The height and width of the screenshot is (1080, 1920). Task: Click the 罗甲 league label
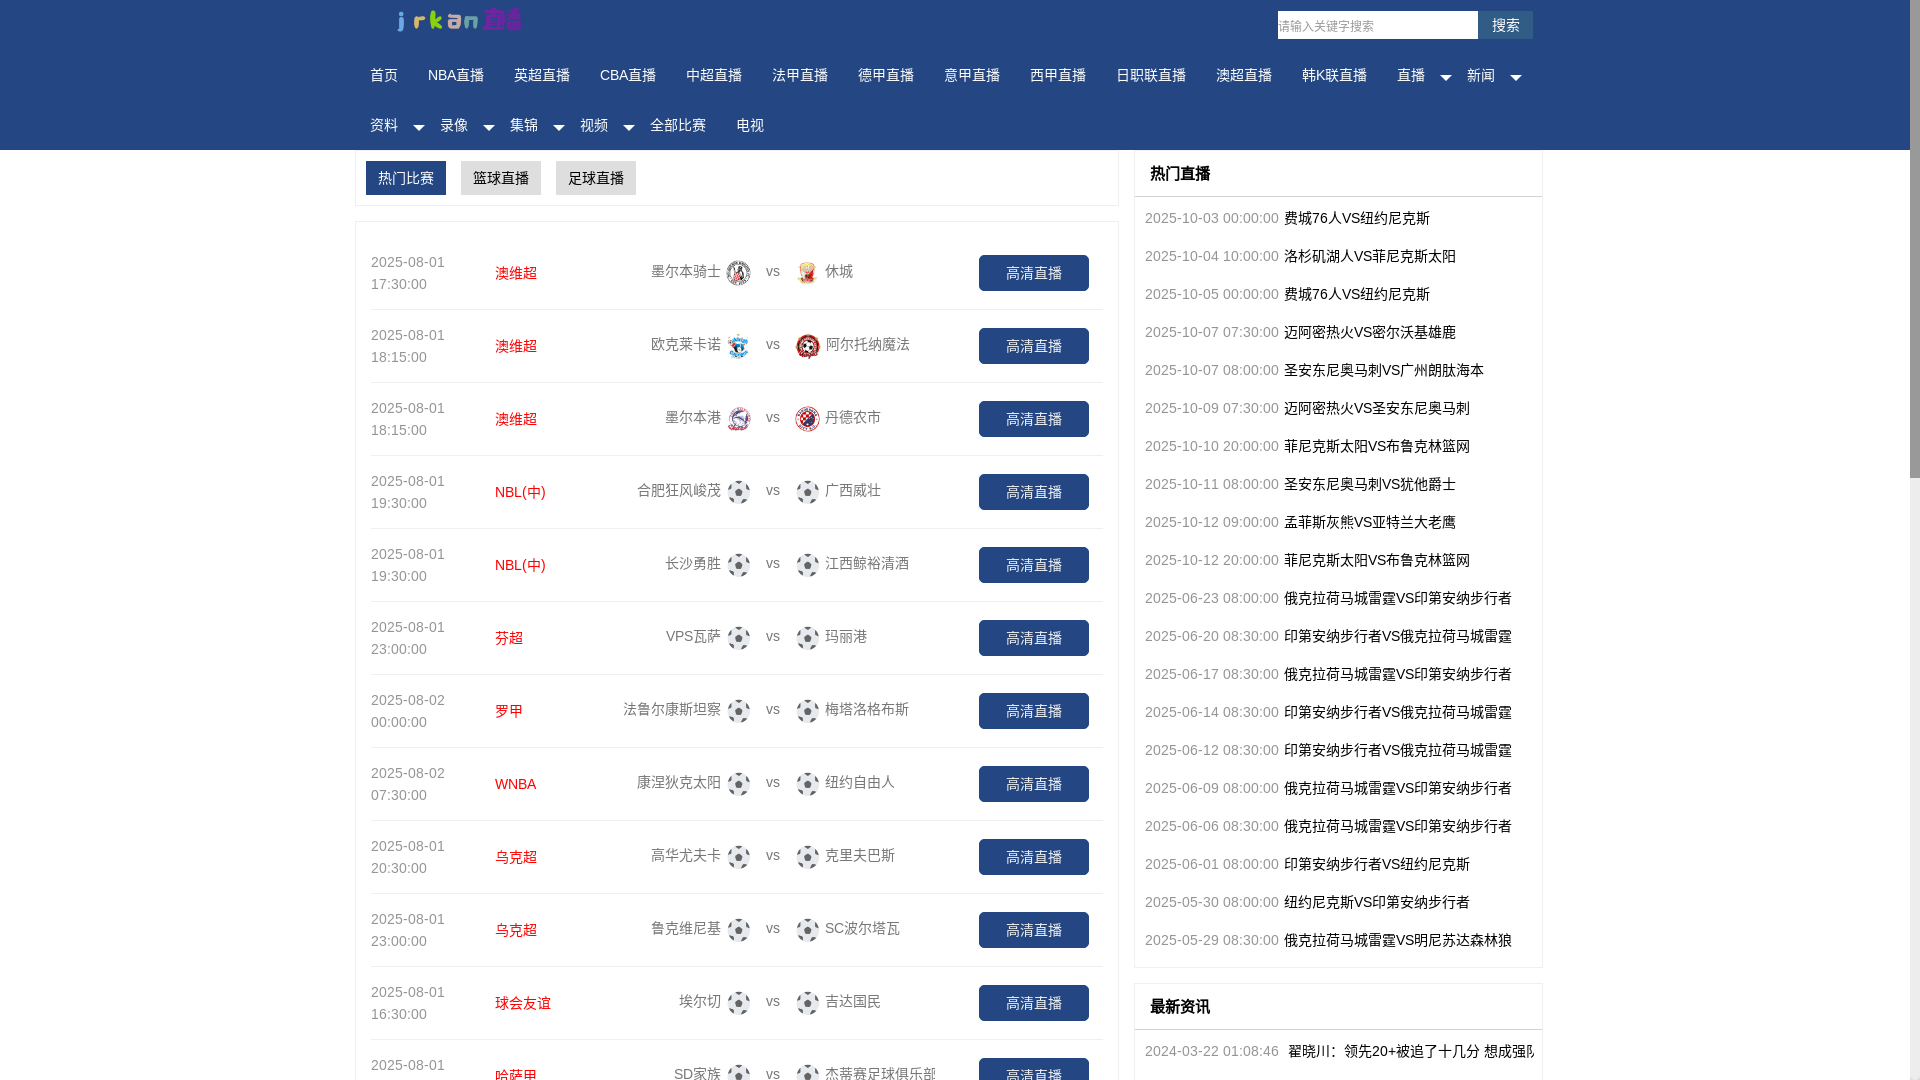tap(509, 711)
